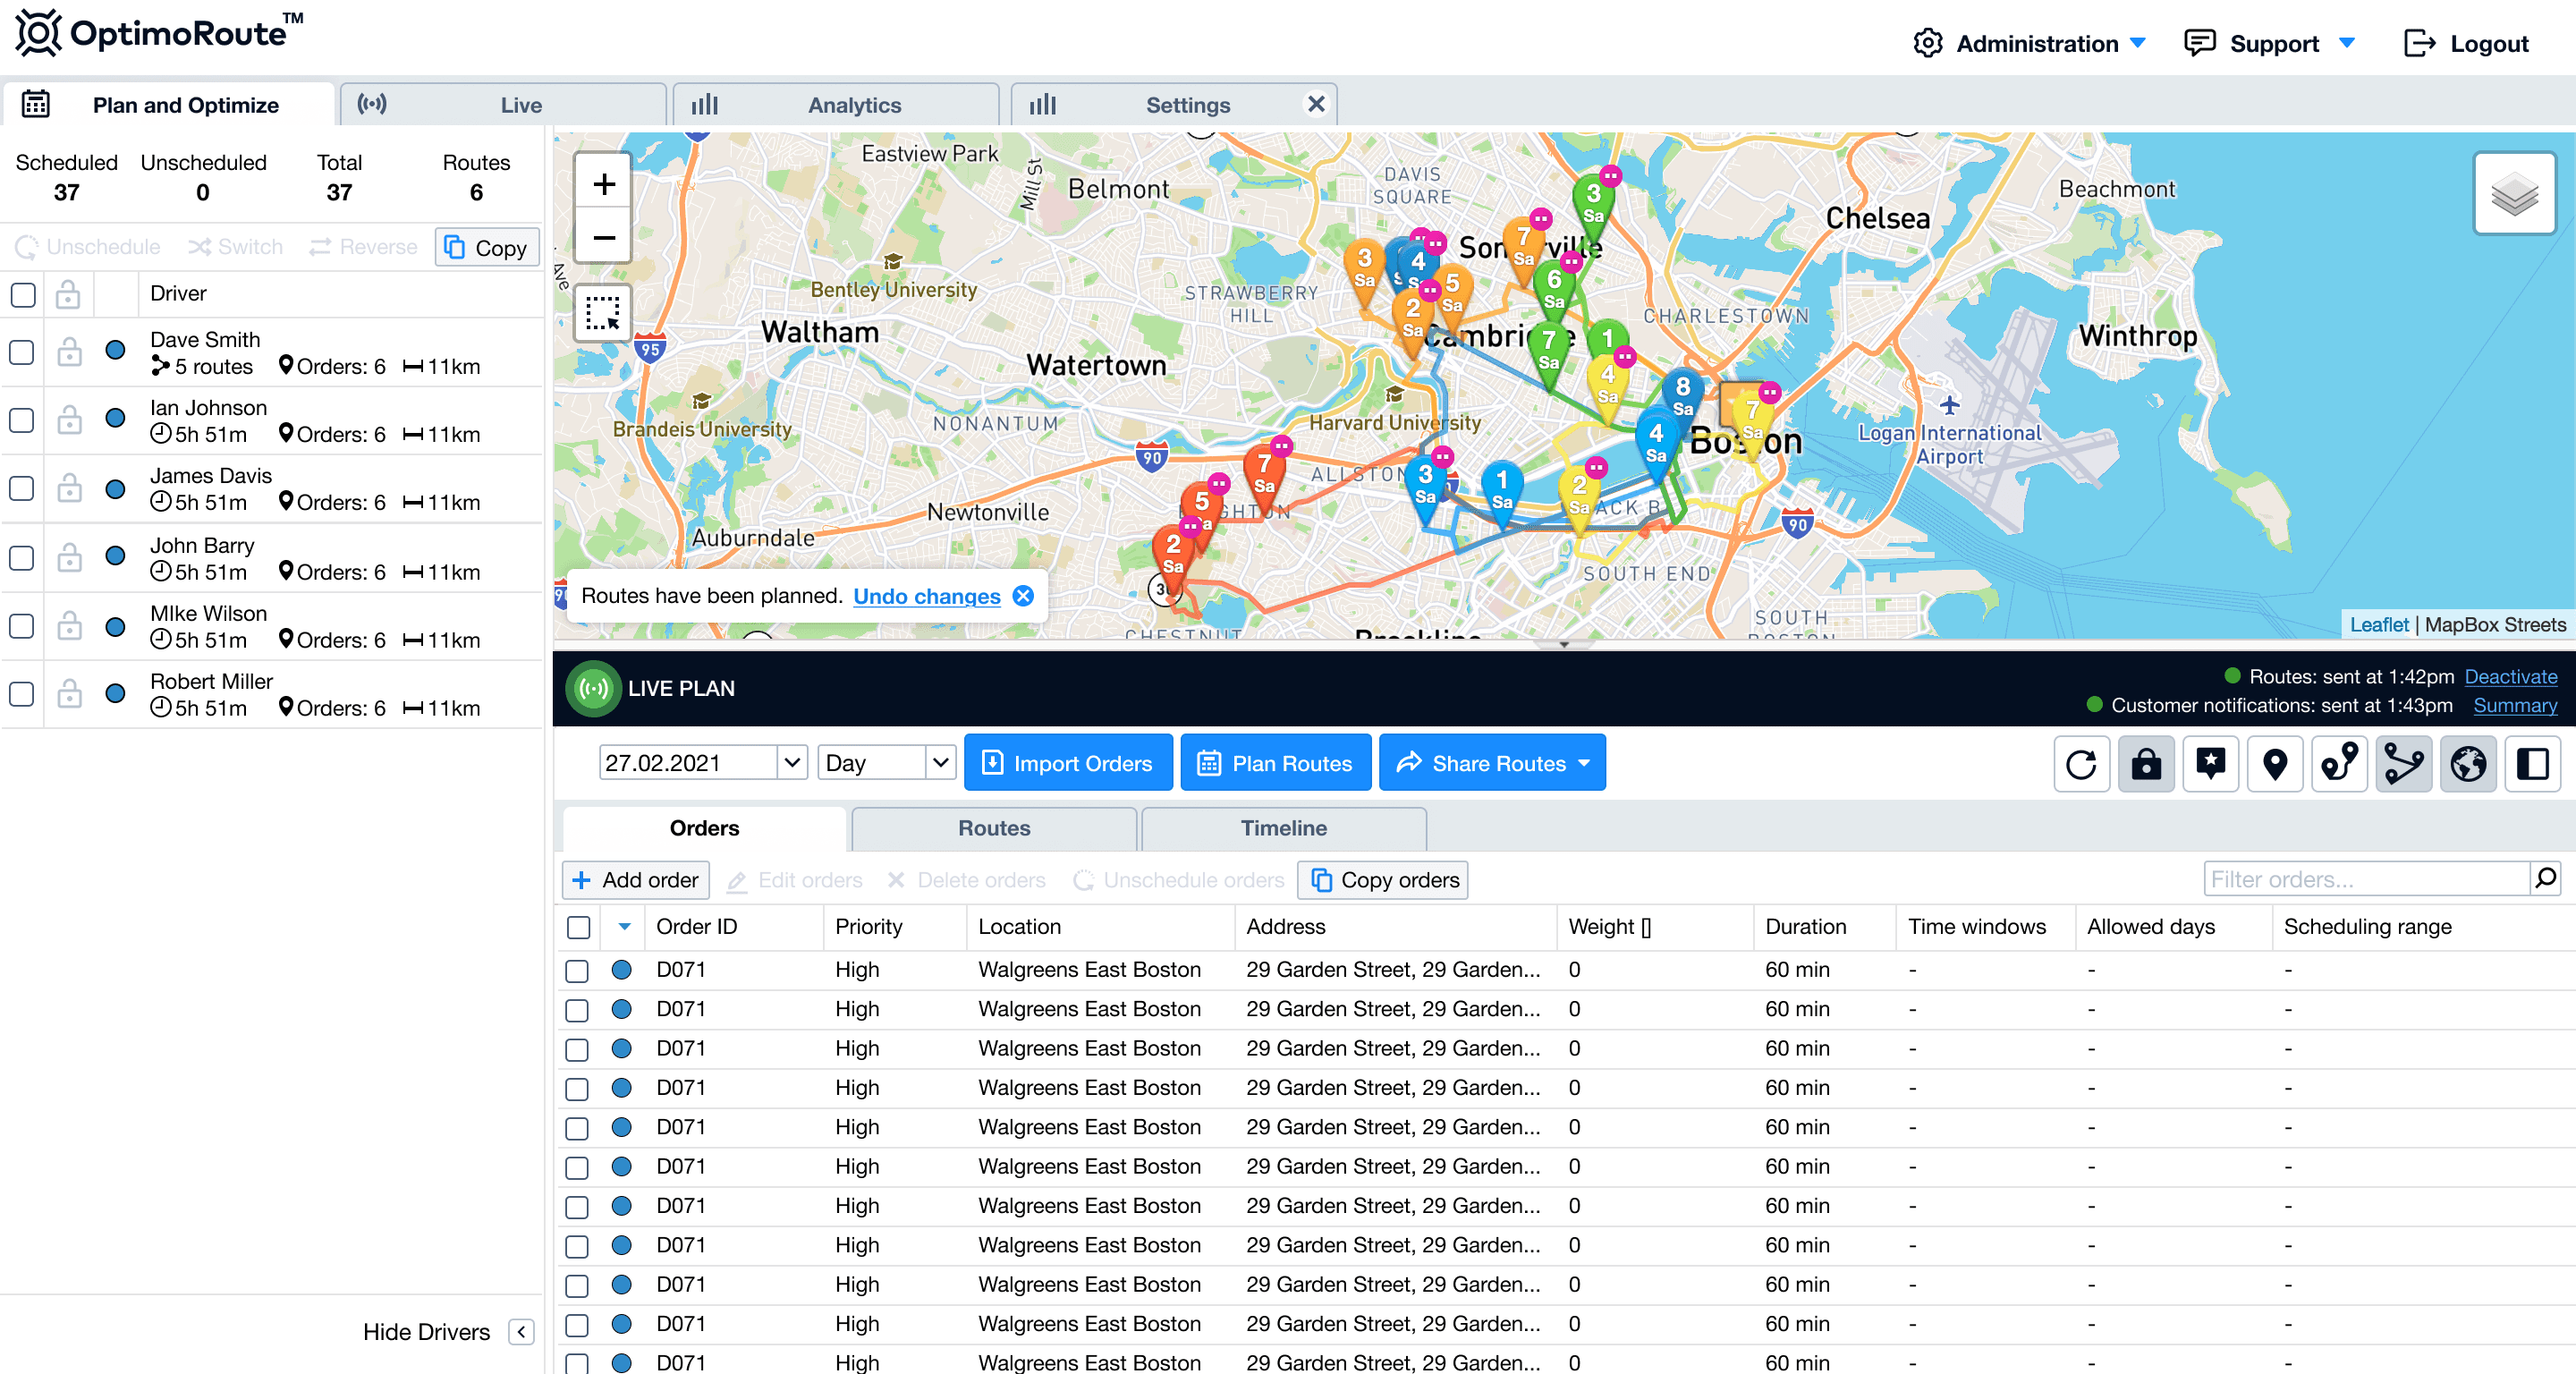Open the Summary link

2515,706
